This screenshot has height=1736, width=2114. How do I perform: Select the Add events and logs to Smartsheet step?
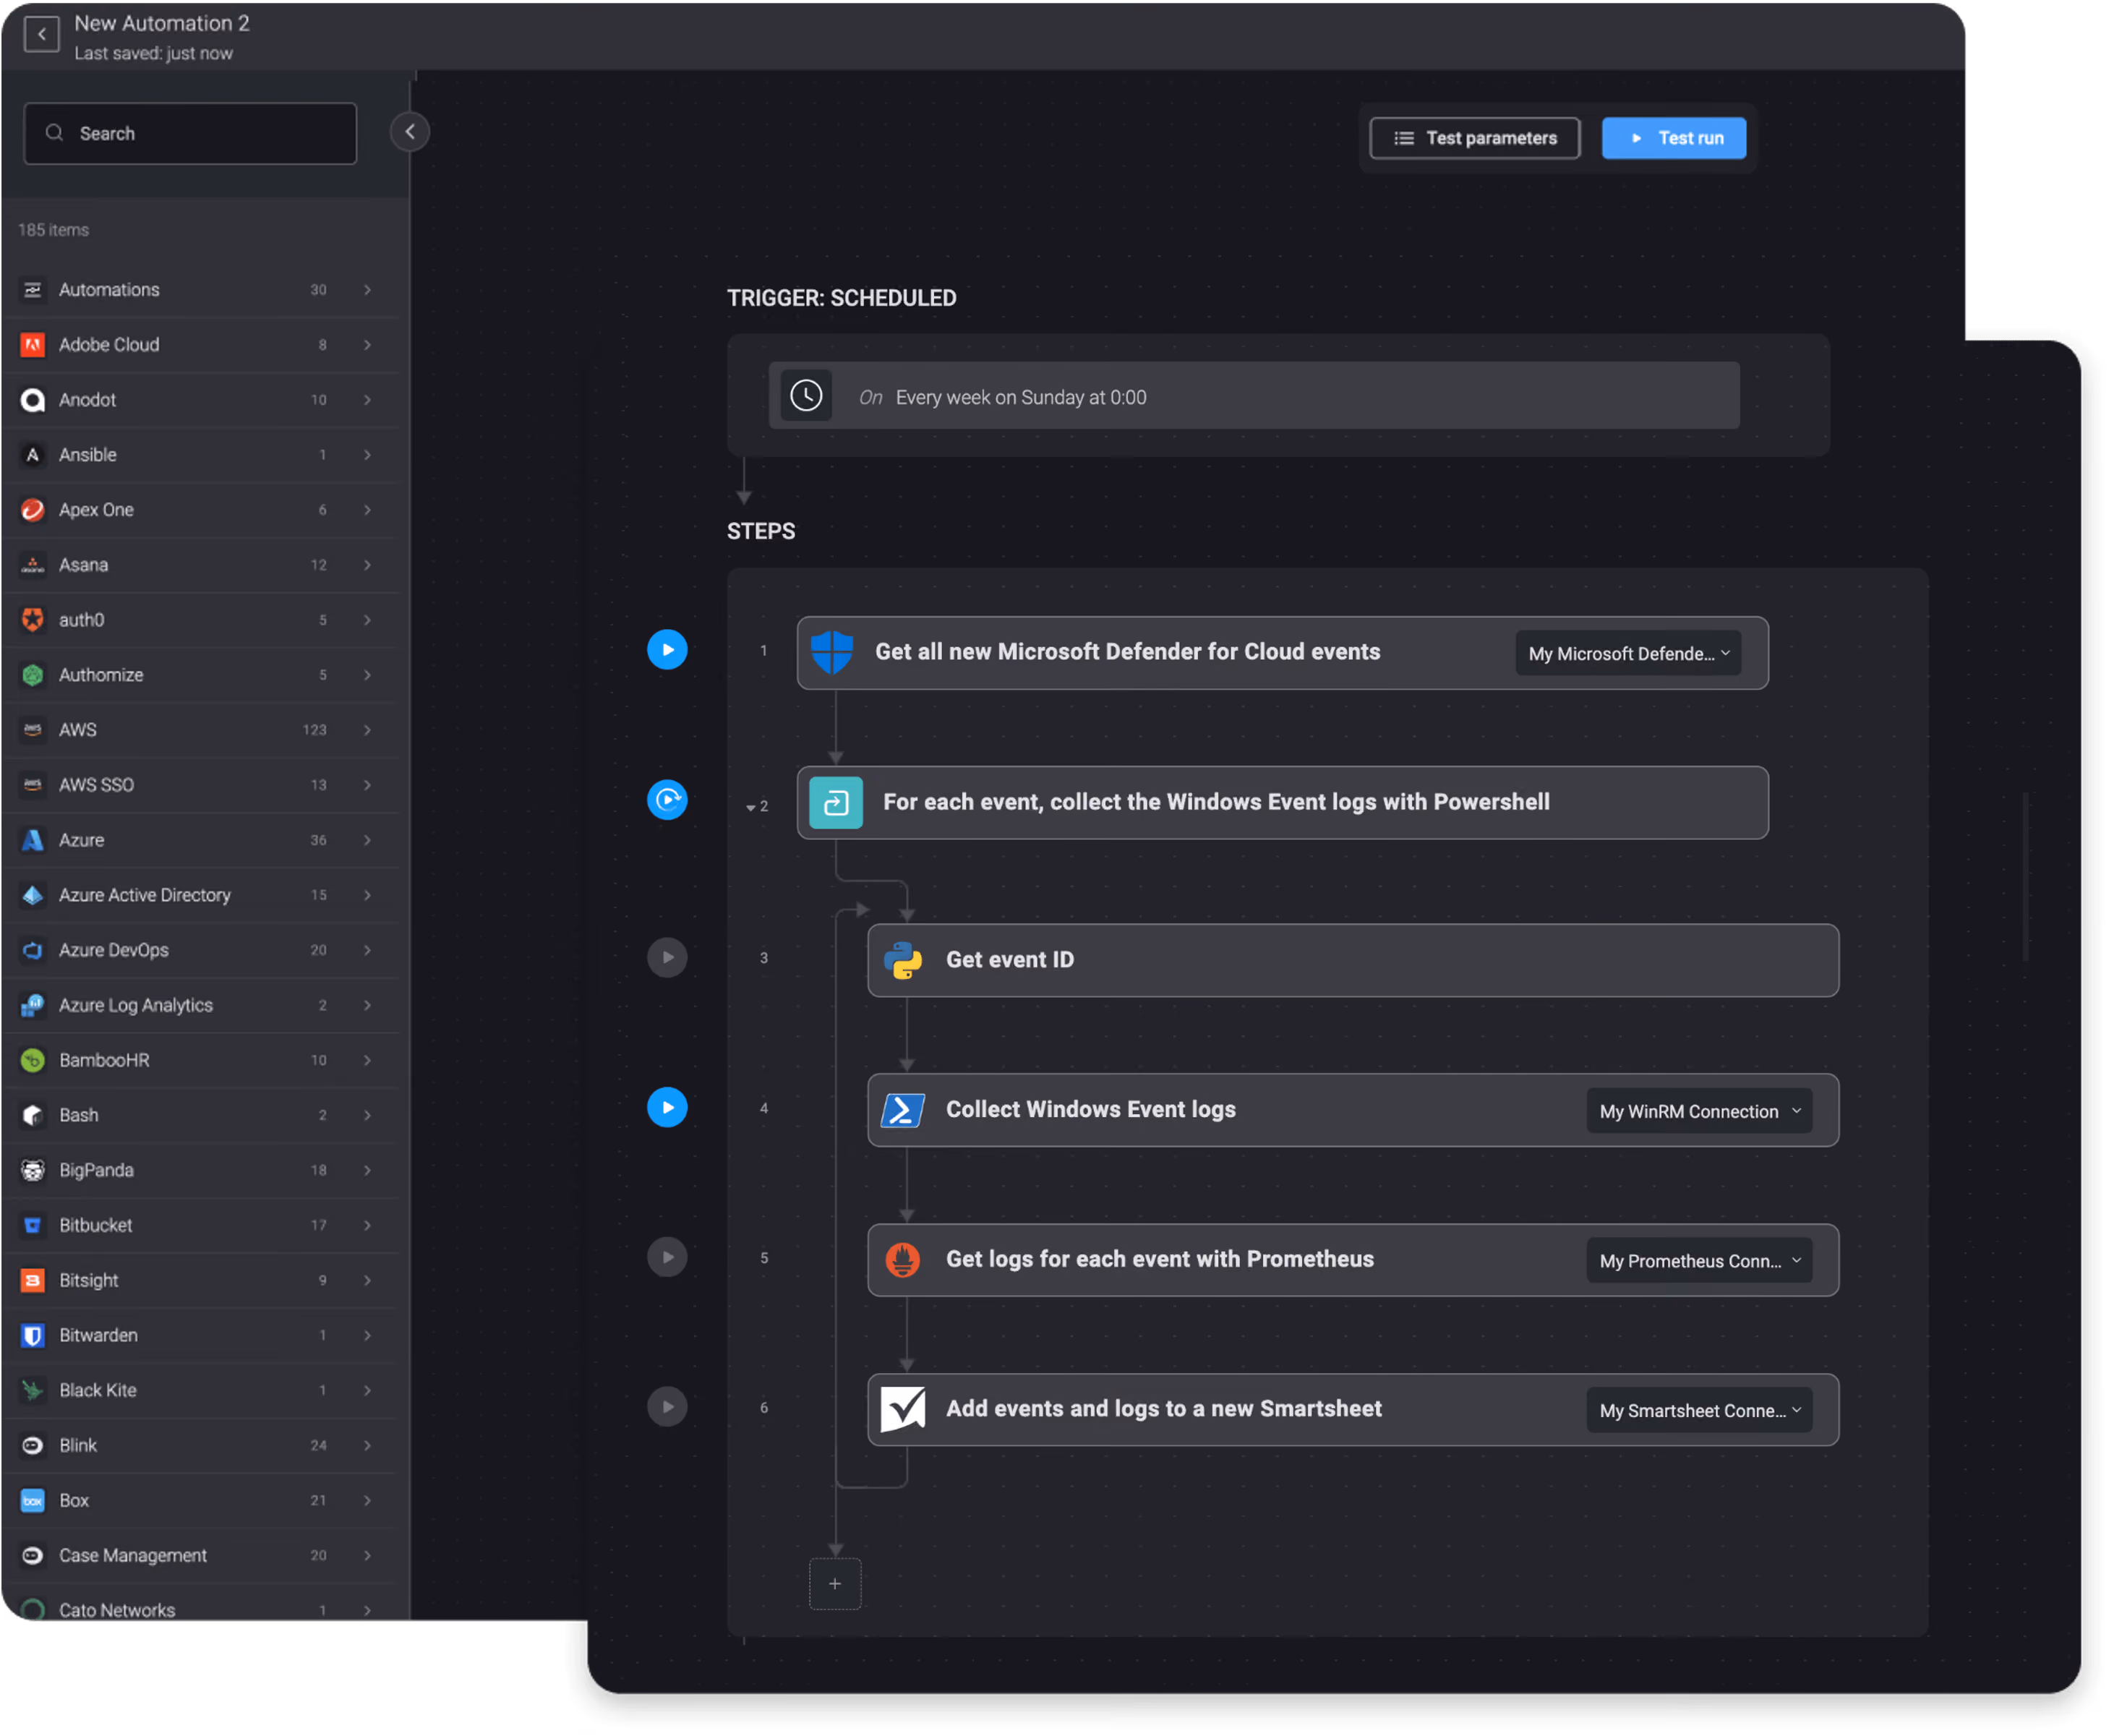click(1354, 1410)
